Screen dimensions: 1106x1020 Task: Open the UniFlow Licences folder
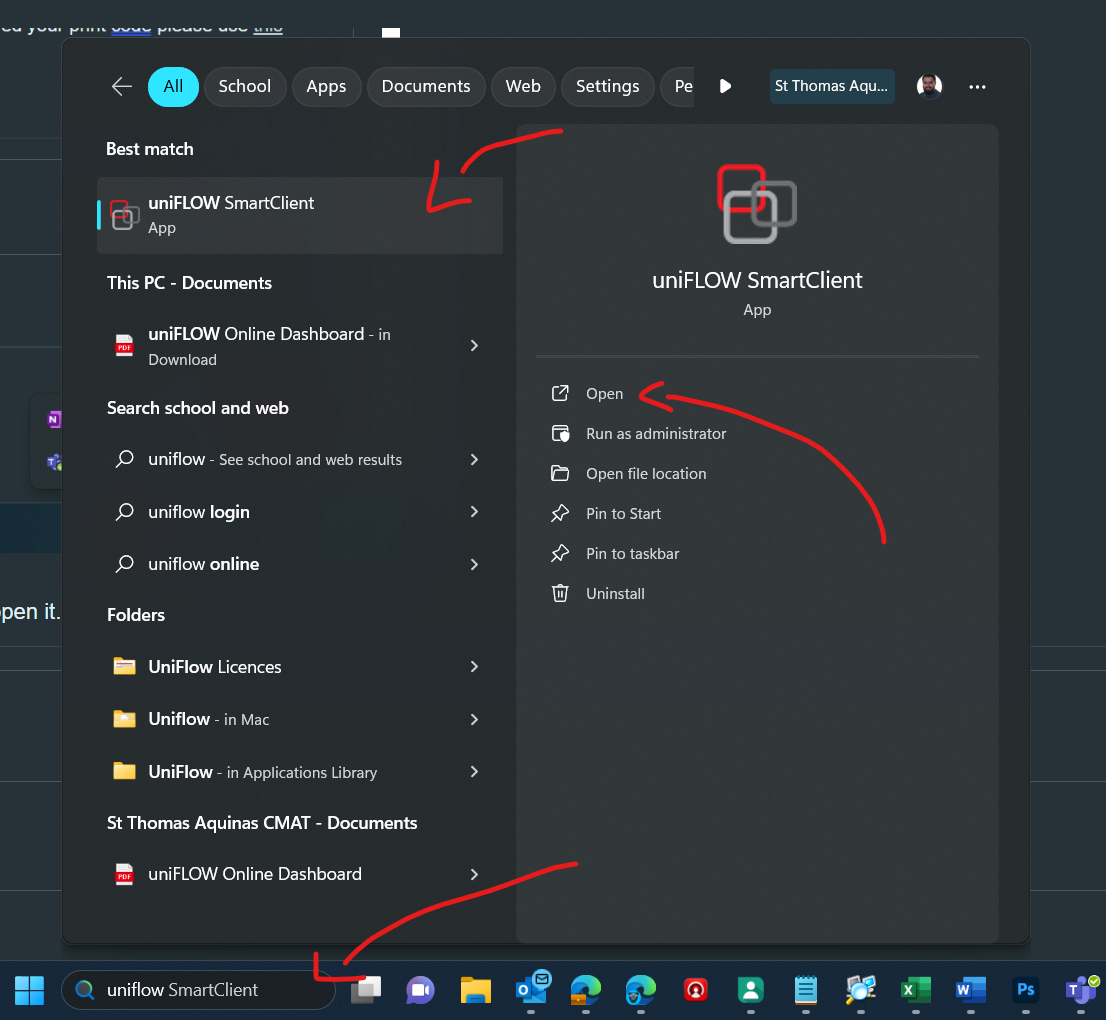(x=300, y=667)
